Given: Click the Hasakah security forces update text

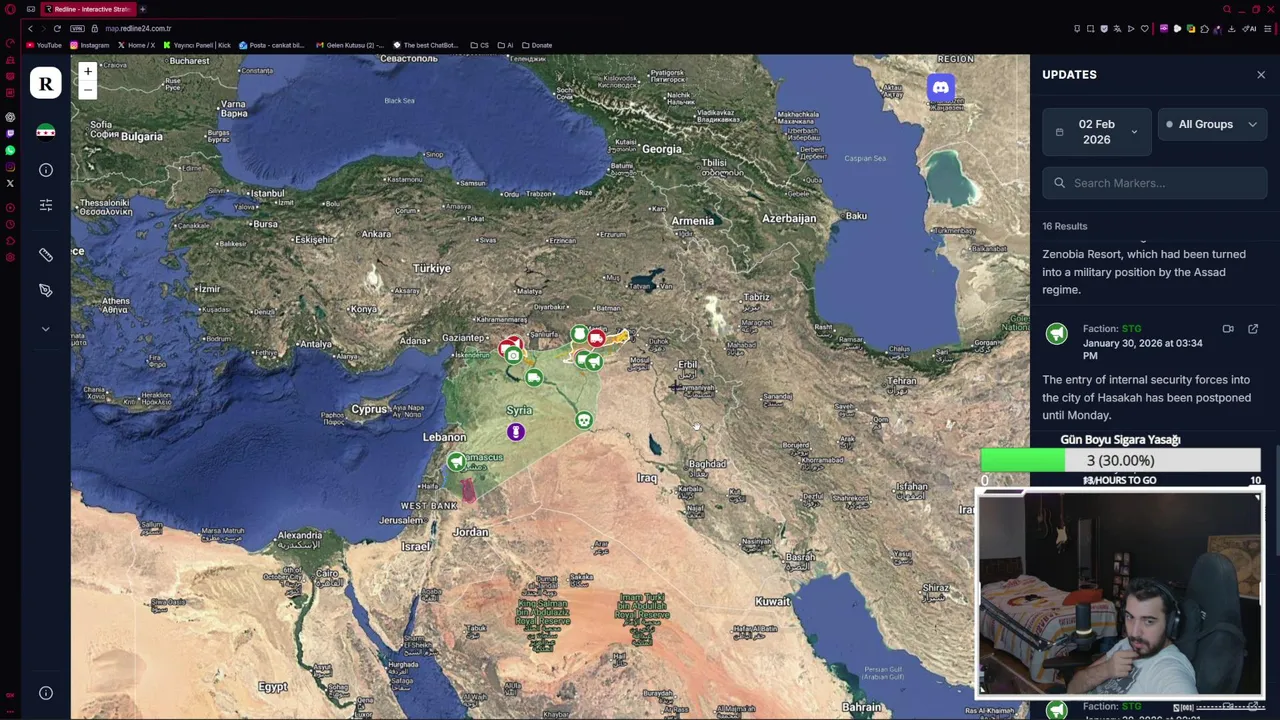Looking at the screenshot, I should pos(1147,397).
